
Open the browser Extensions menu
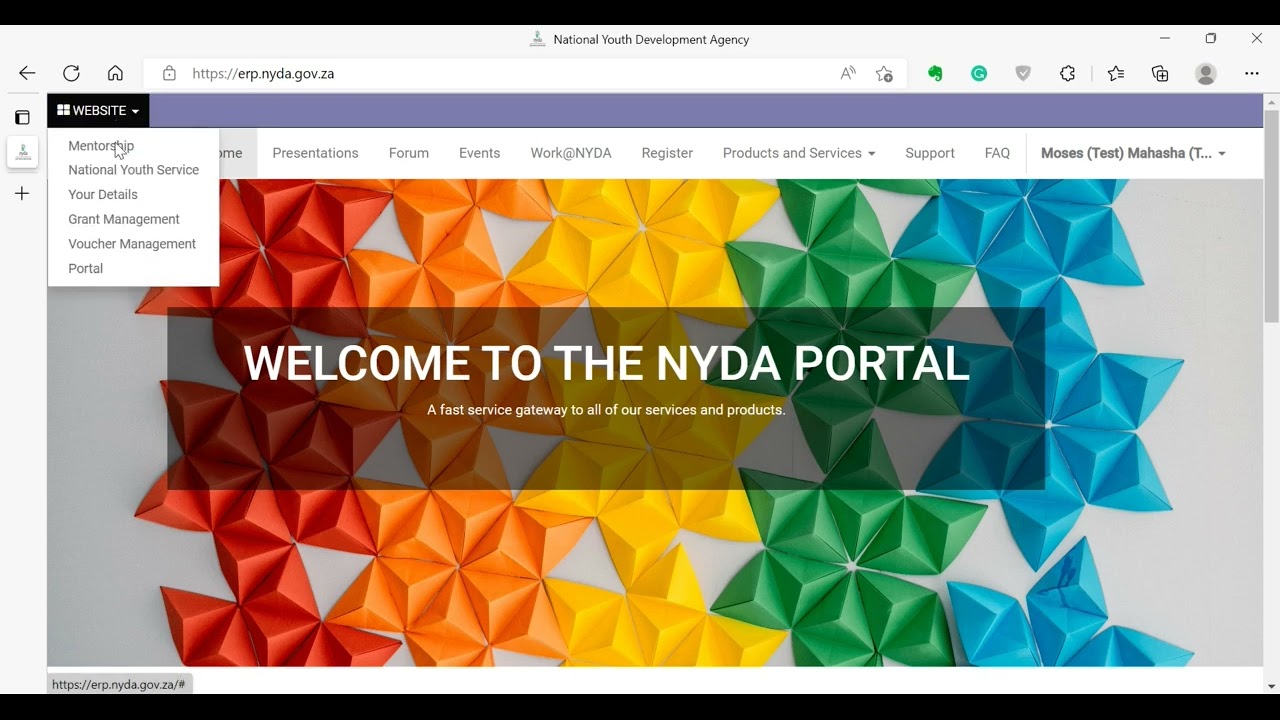pos(1067,73)
